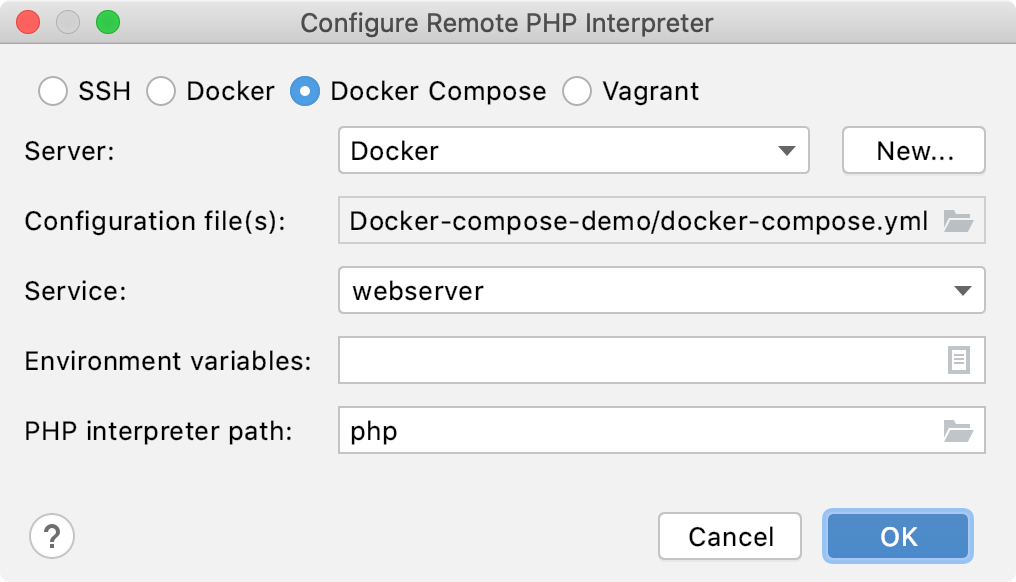The width and height of the screenshot is (1016, 582).
Task: Choose the Vagrant connection type
Action: tap(576, 91)
